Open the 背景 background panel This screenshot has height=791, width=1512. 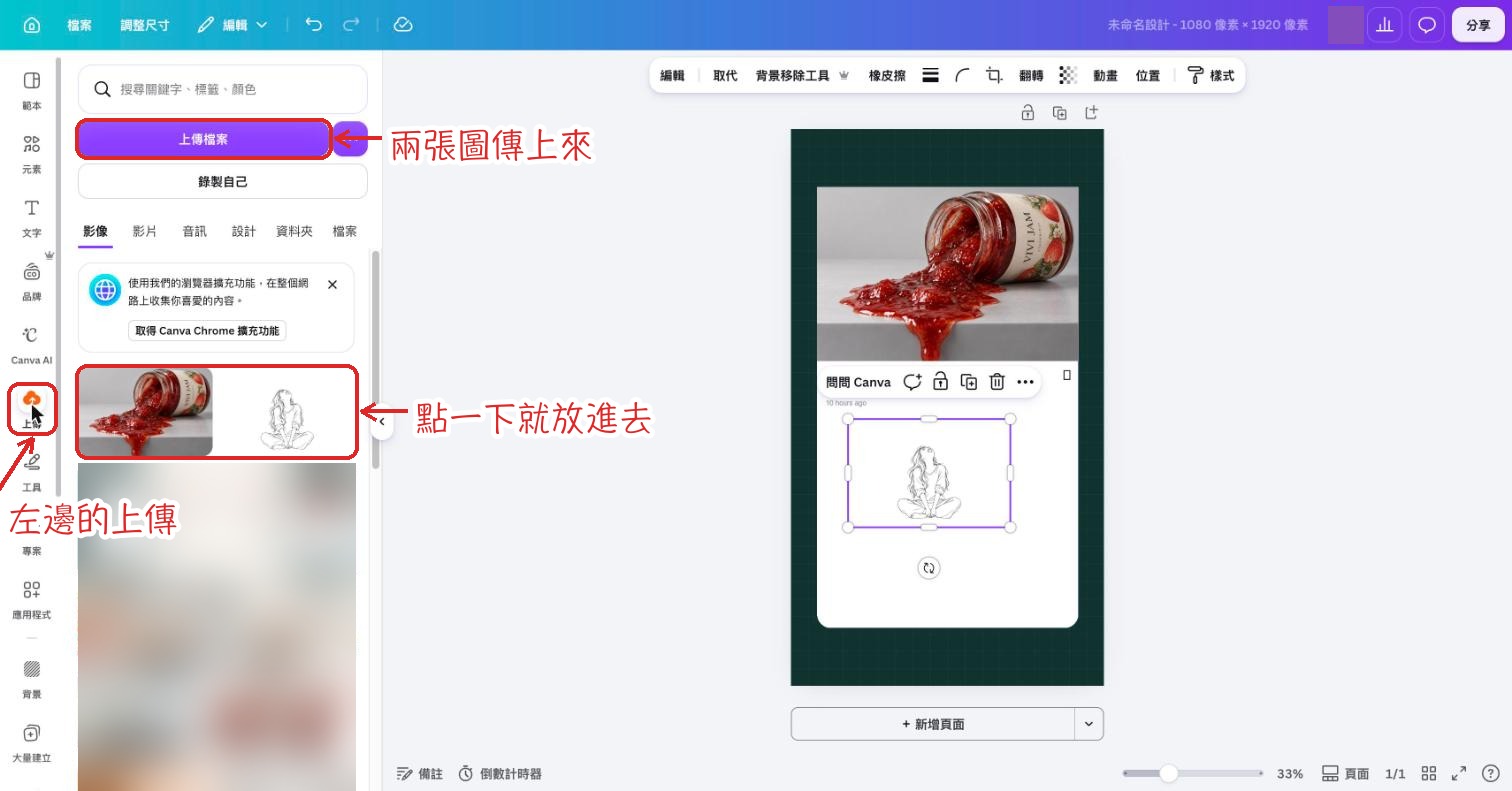coord(32,679)
